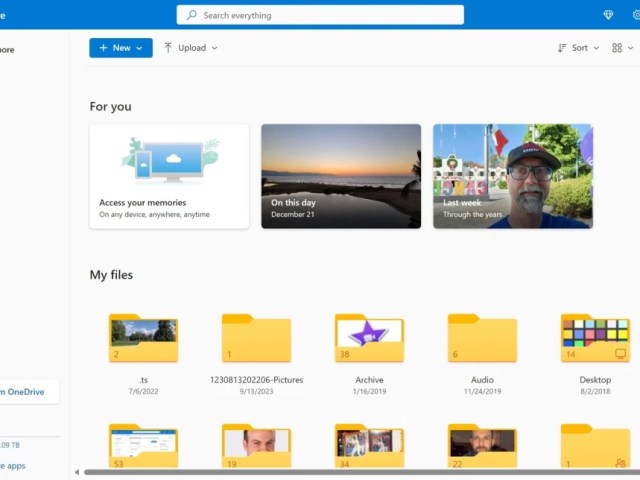Open Access your memories card

click(x=169, y=176)
